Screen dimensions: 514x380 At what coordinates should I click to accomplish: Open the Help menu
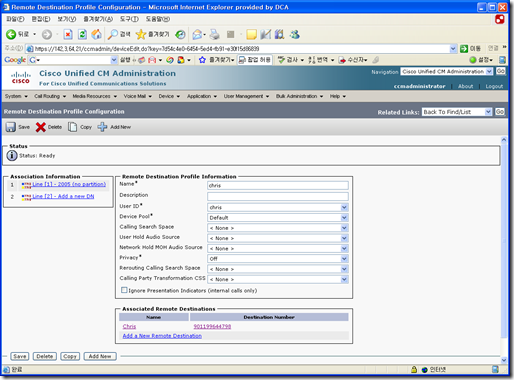tap(338, 96)
